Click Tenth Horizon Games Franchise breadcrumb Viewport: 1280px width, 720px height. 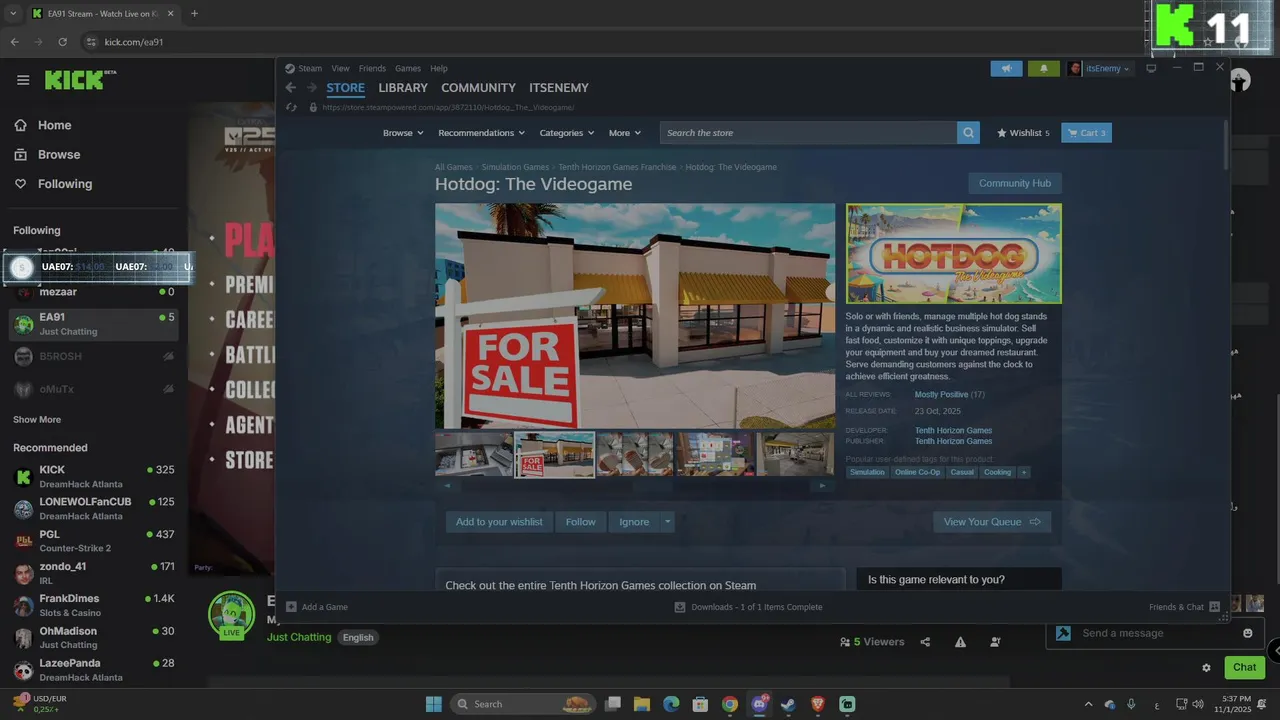617,167
